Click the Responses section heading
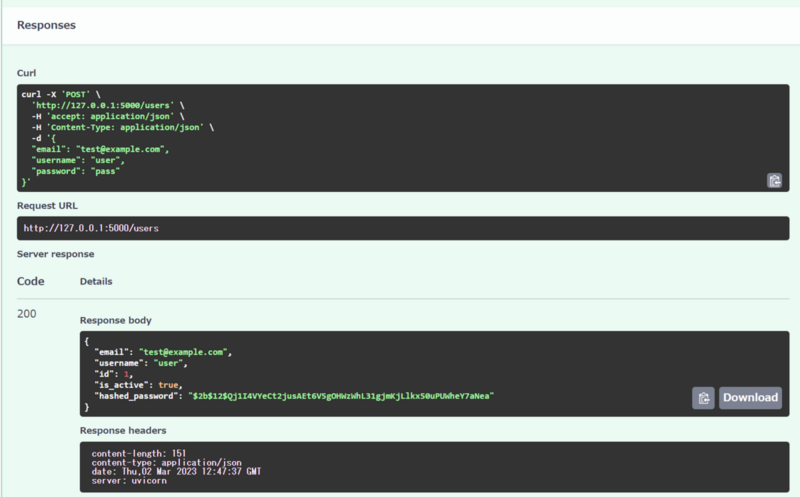Image resolution: width=800 pixels, height=497 pixels. pos(46,25)
